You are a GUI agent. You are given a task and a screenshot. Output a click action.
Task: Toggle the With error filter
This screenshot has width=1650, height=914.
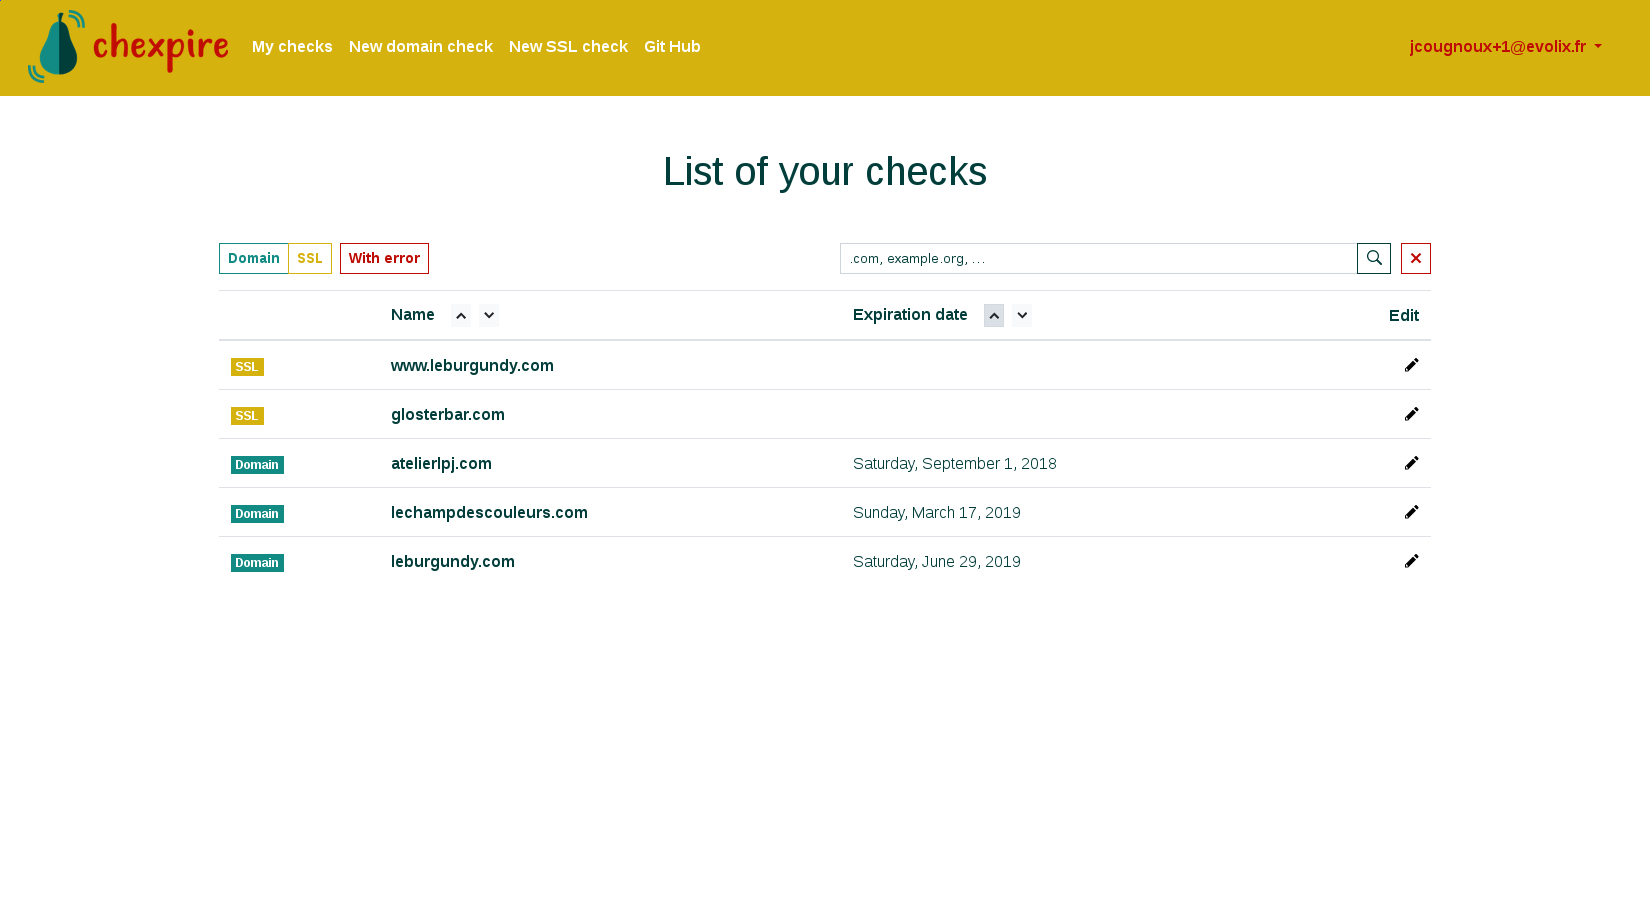coord(384,258)
